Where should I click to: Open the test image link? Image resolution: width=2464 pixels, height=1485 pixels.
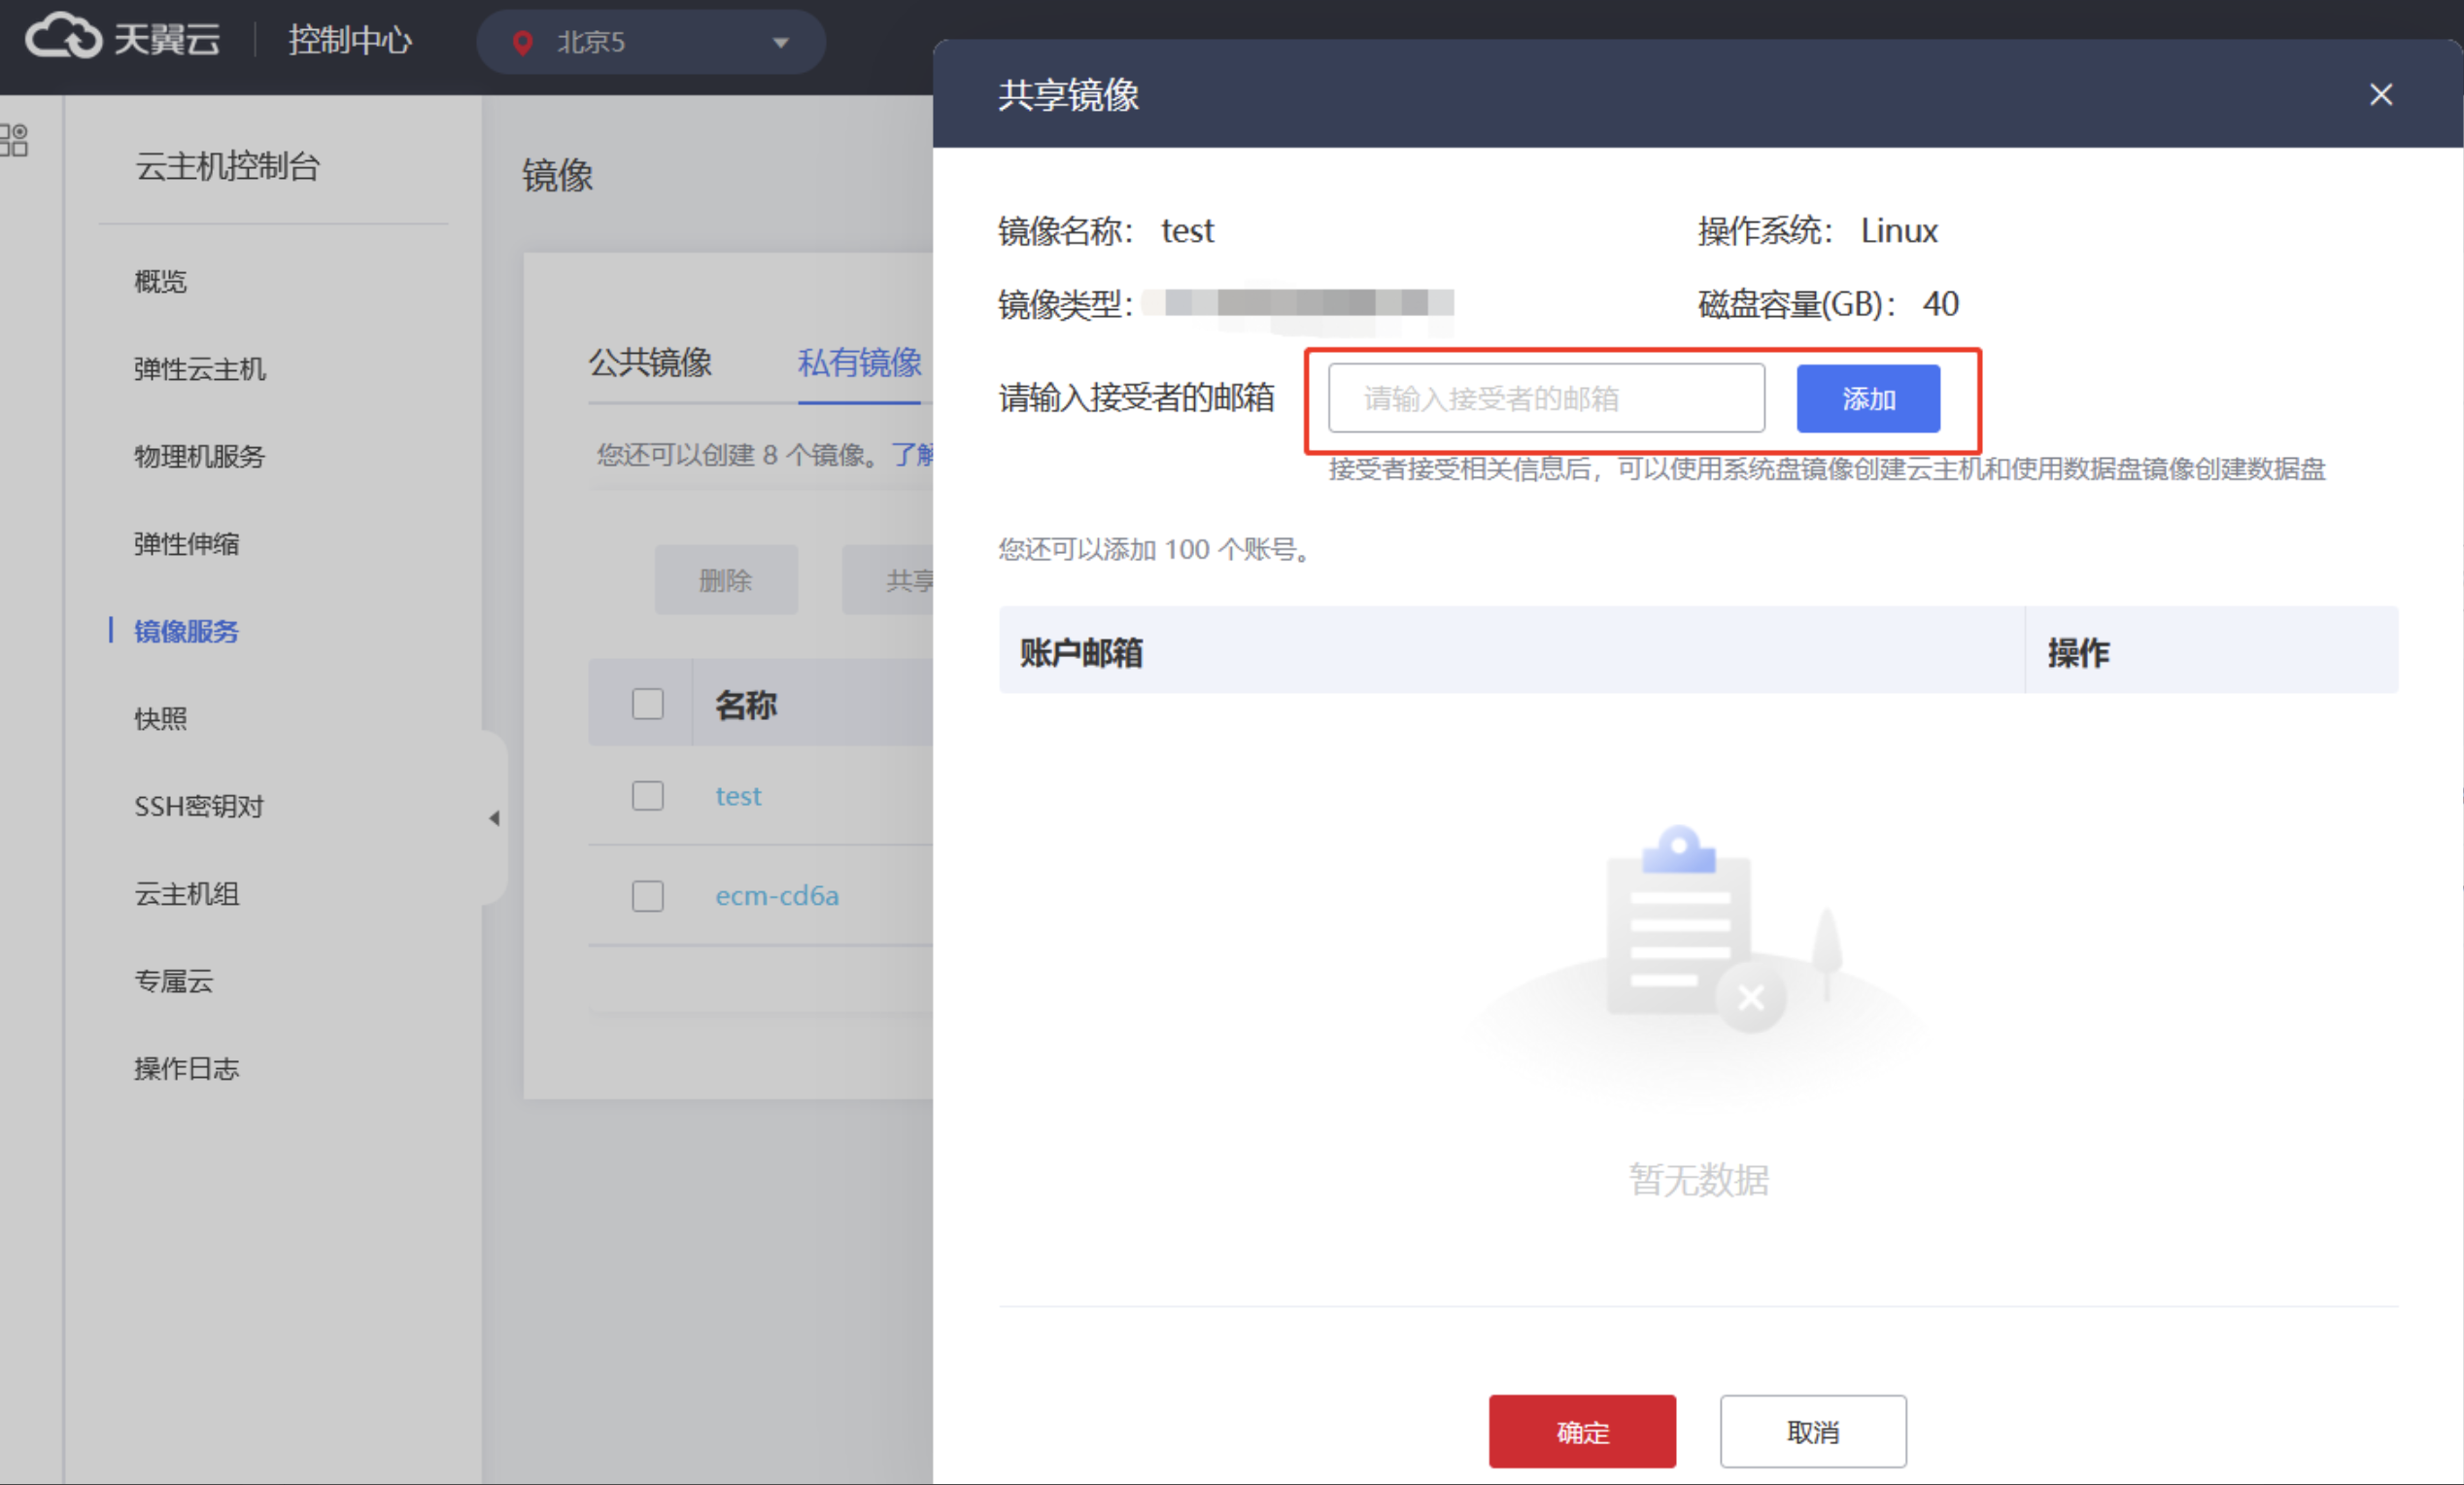click(738, 796)
